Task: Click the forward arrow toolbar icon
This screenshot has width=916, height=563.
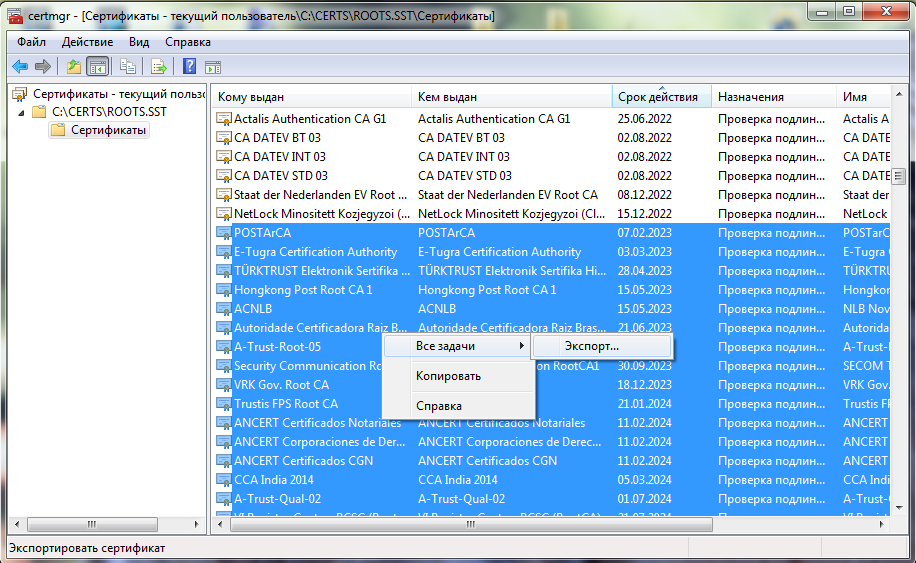Action: pos(43,67)
